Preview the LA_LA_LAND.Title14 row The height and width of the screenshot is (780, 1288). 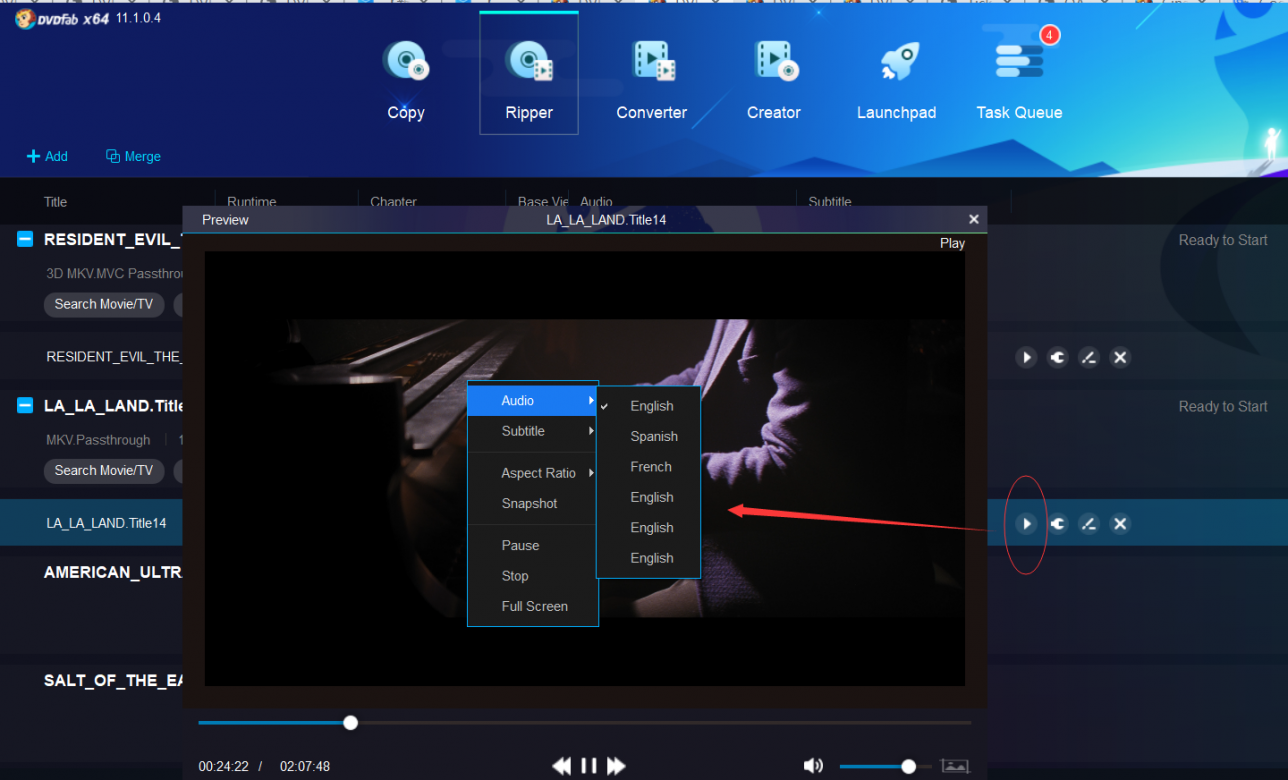1026,524
